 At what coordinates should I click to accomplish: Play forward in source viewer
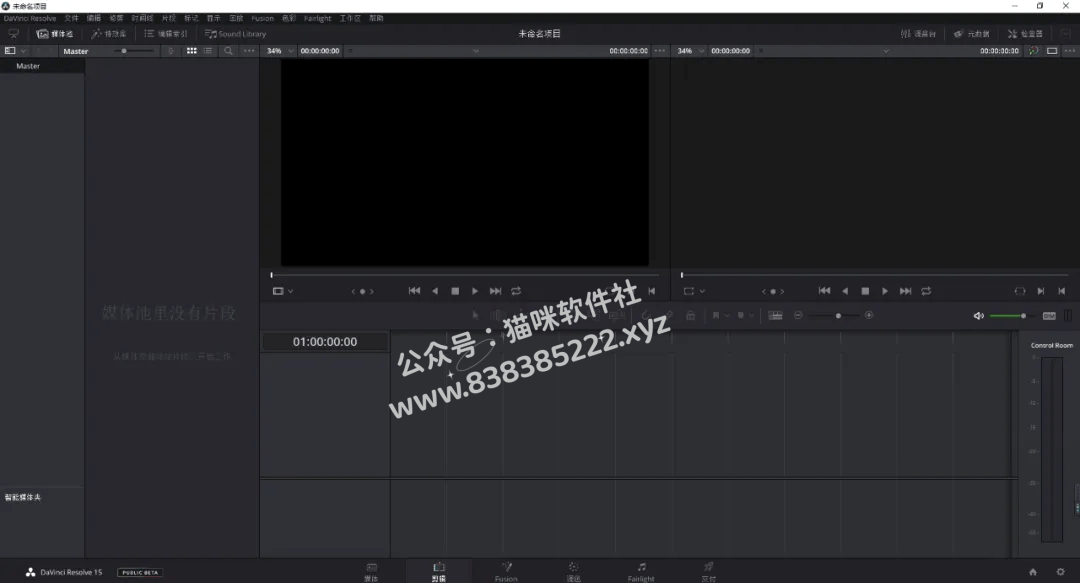pyautogui.click(x=475, y=291)
